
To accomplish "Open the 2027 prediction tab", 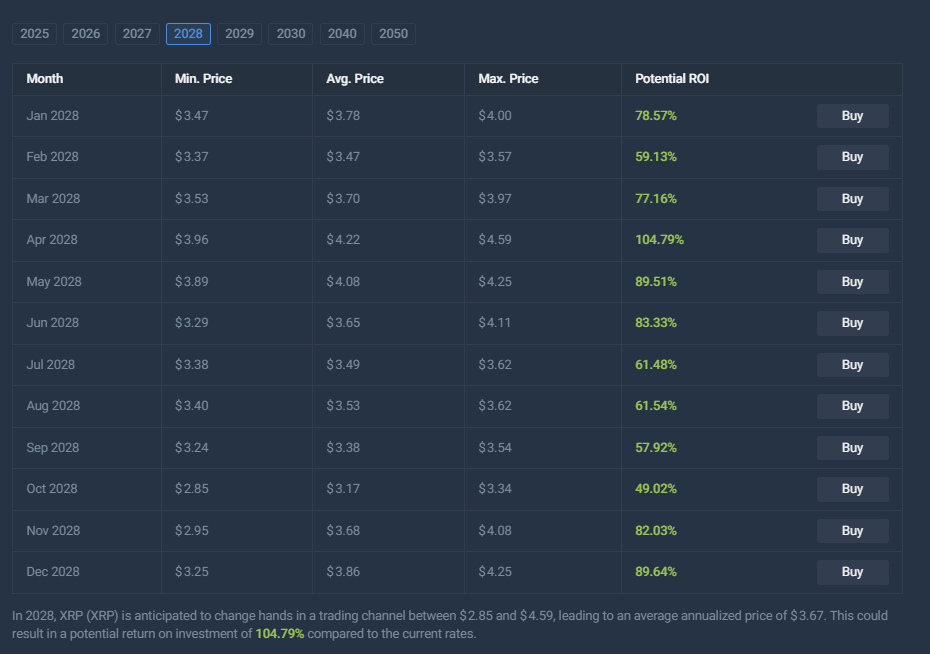I will click(x=137, y=34).
